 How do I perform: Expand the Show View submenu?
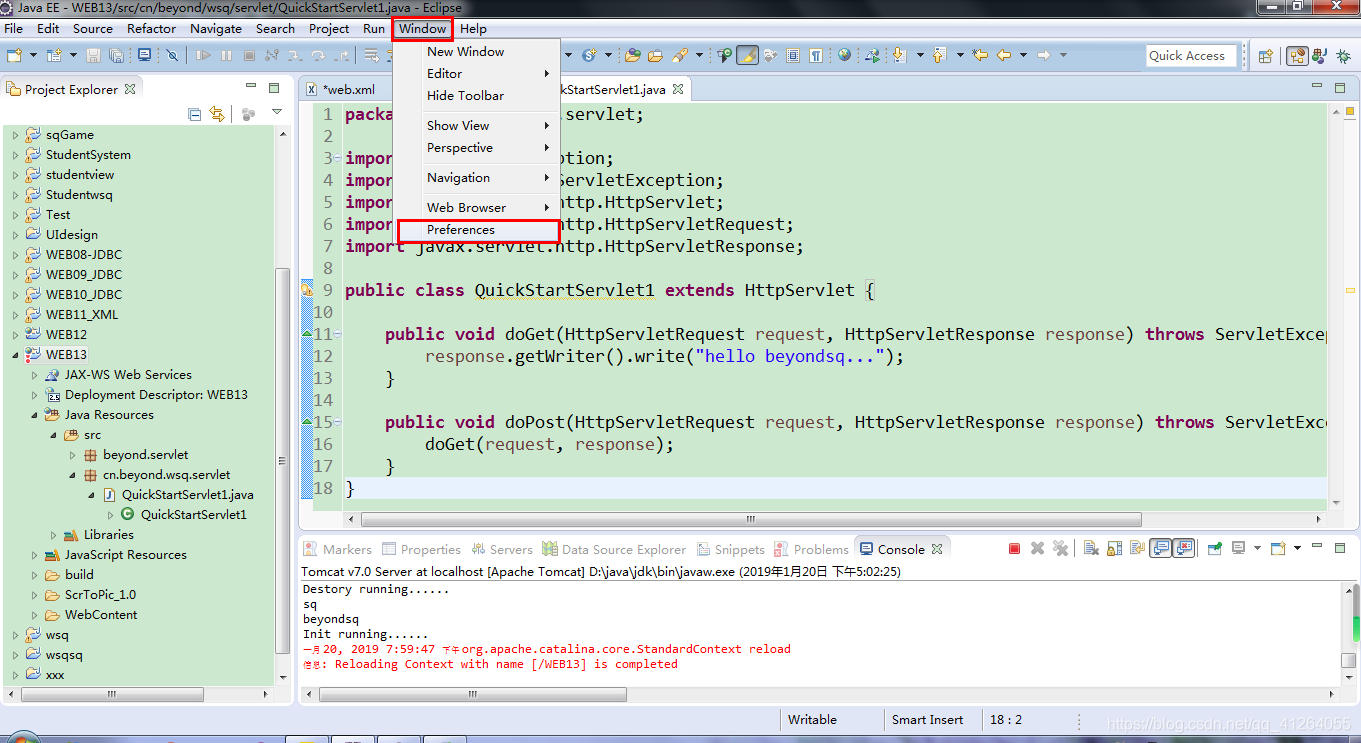476,125
